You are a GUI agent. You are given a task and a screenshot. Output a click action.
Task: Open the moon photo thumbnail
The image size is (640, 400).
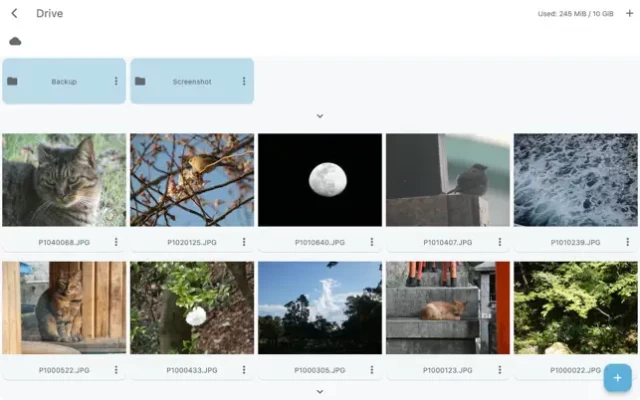(320, 180)
